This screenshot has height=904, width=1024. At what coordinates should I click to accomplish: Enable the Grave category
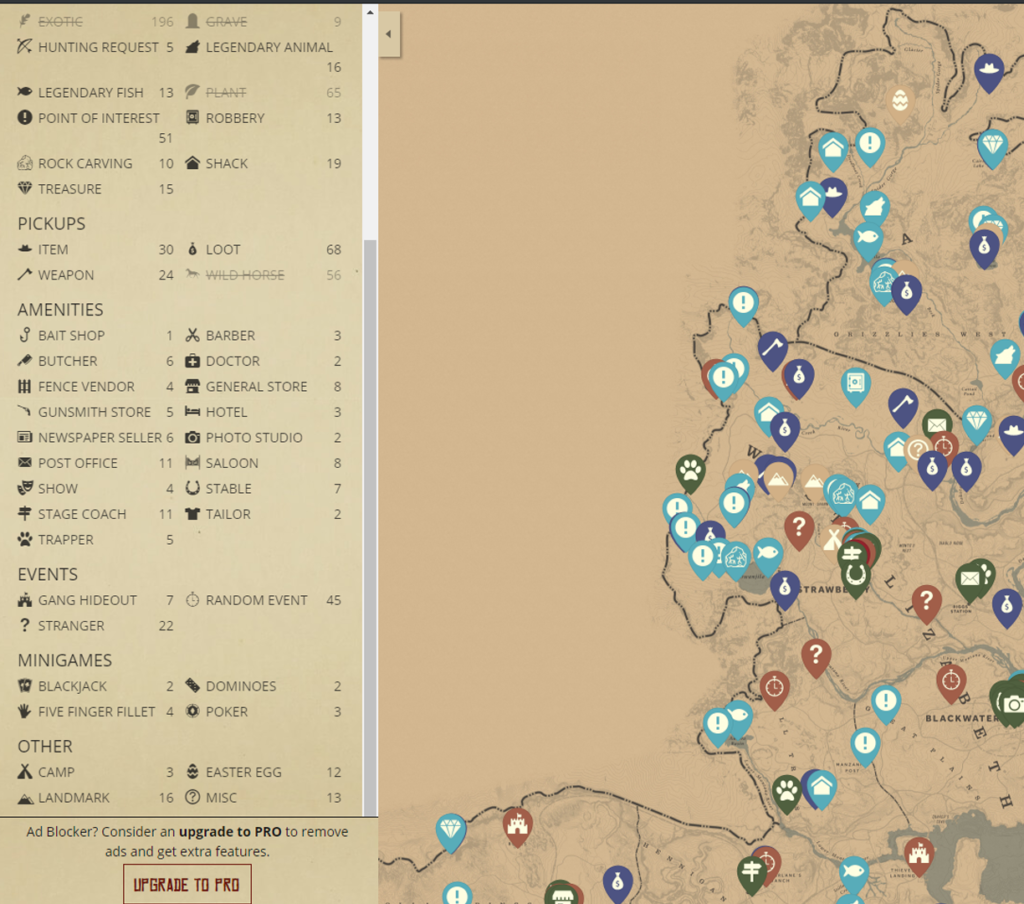tap(263, 22)
